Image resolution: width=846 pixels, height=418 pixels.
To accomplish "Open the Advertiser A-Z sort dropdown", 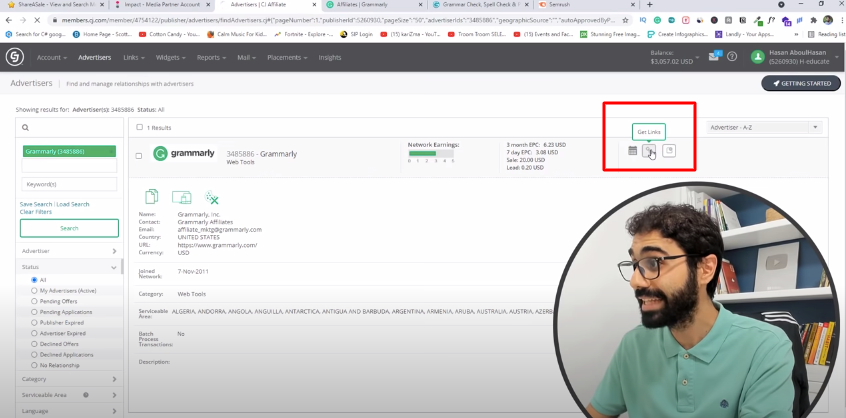I will (764, 127).
